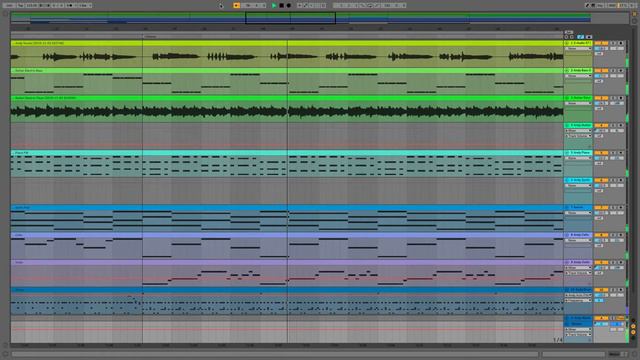Deactivate track 2 orange activator button
The height and width of the screenshot is (360, 640).
click(601, 70)
